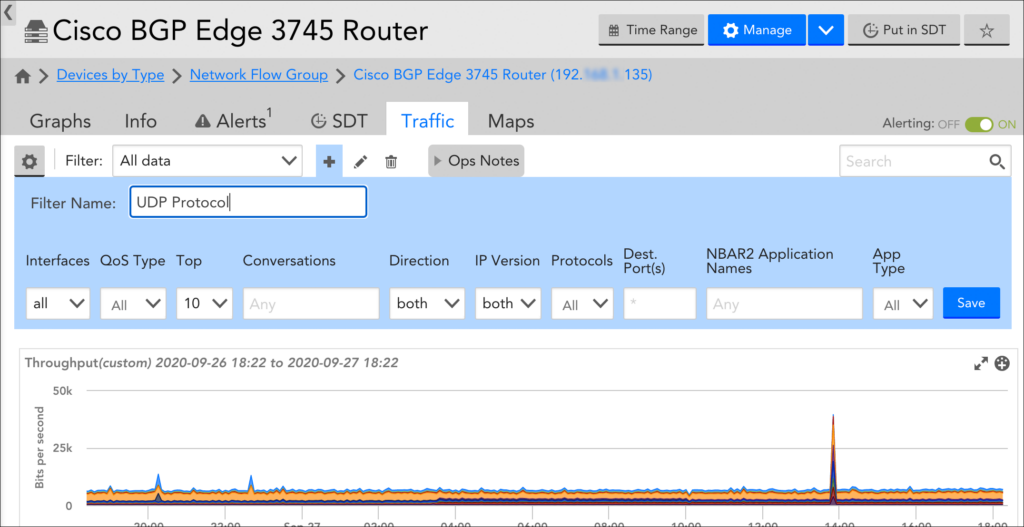Screen dimensions: 1024x527
Task: Add a new filter plus icon
Action: tap(329, 161)
